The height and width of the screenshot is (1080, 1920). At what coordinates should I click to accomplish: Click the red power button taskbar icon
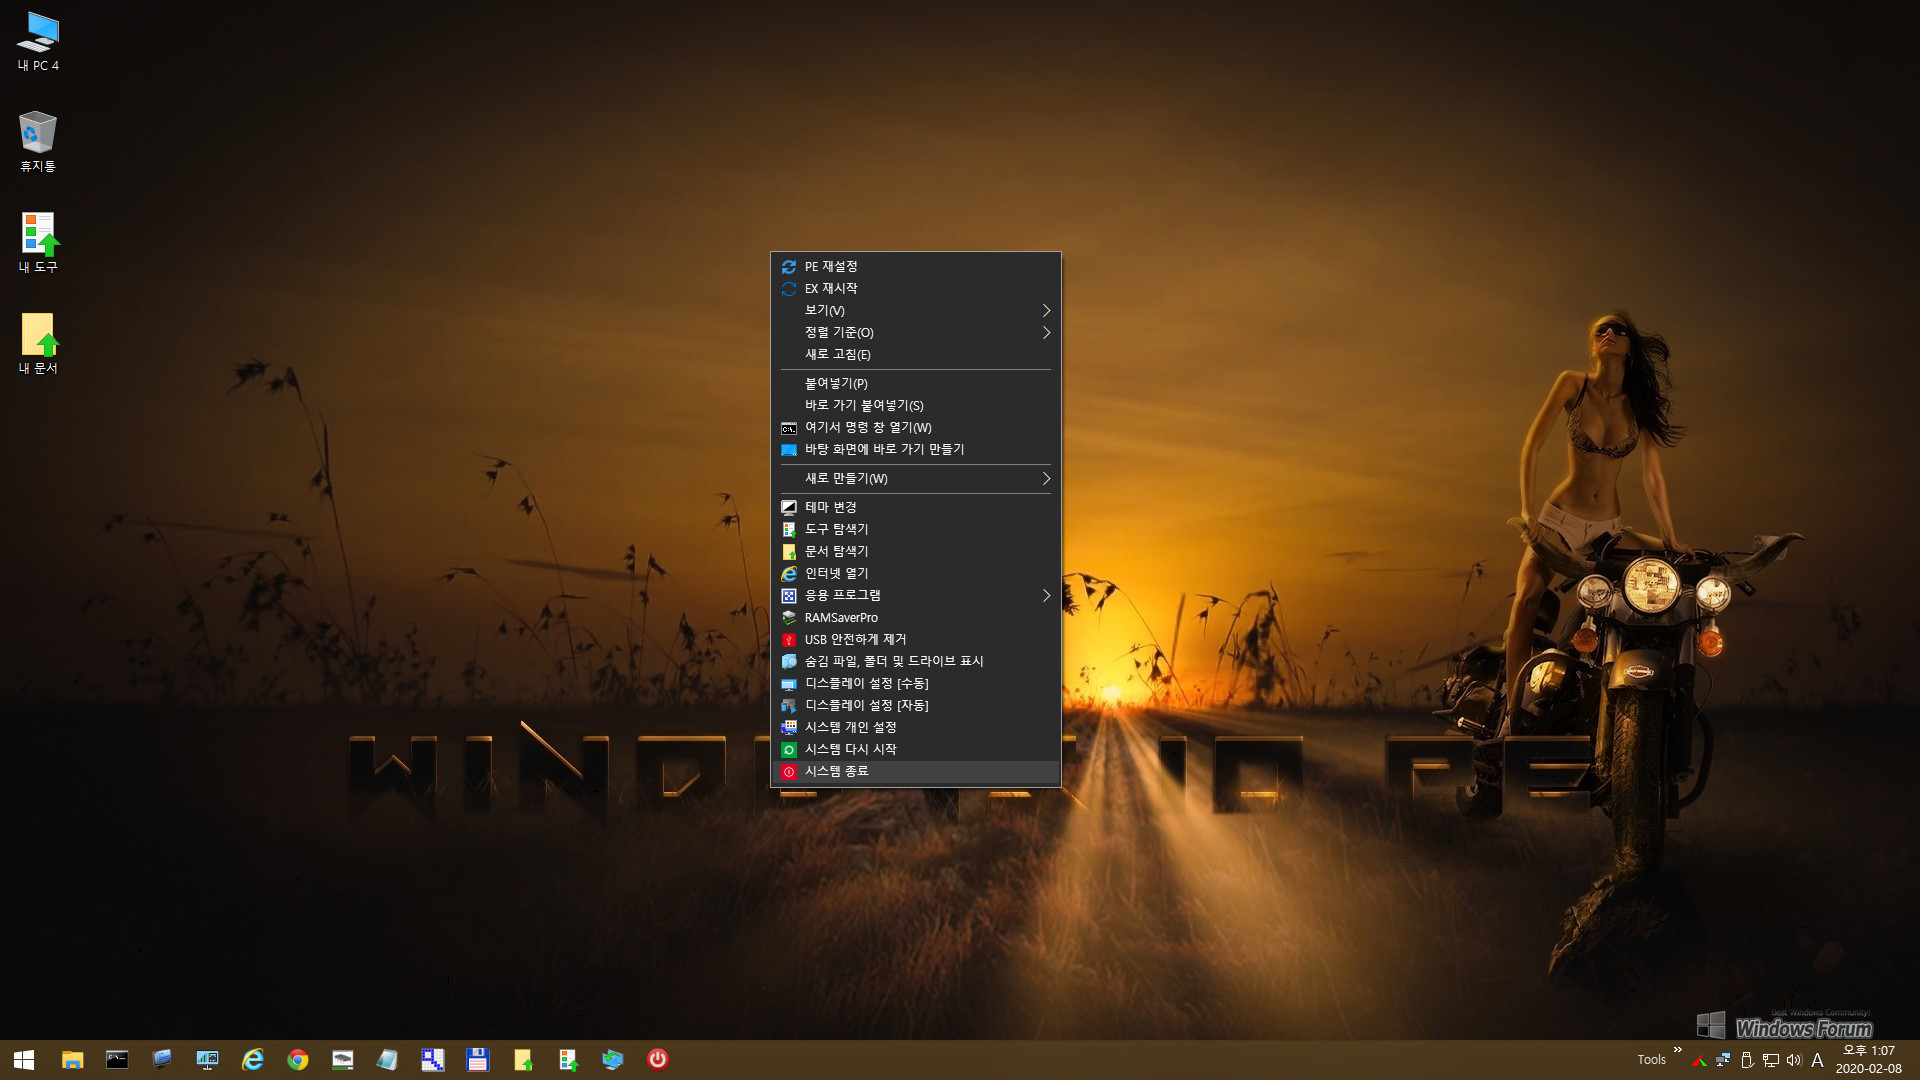657,1059
